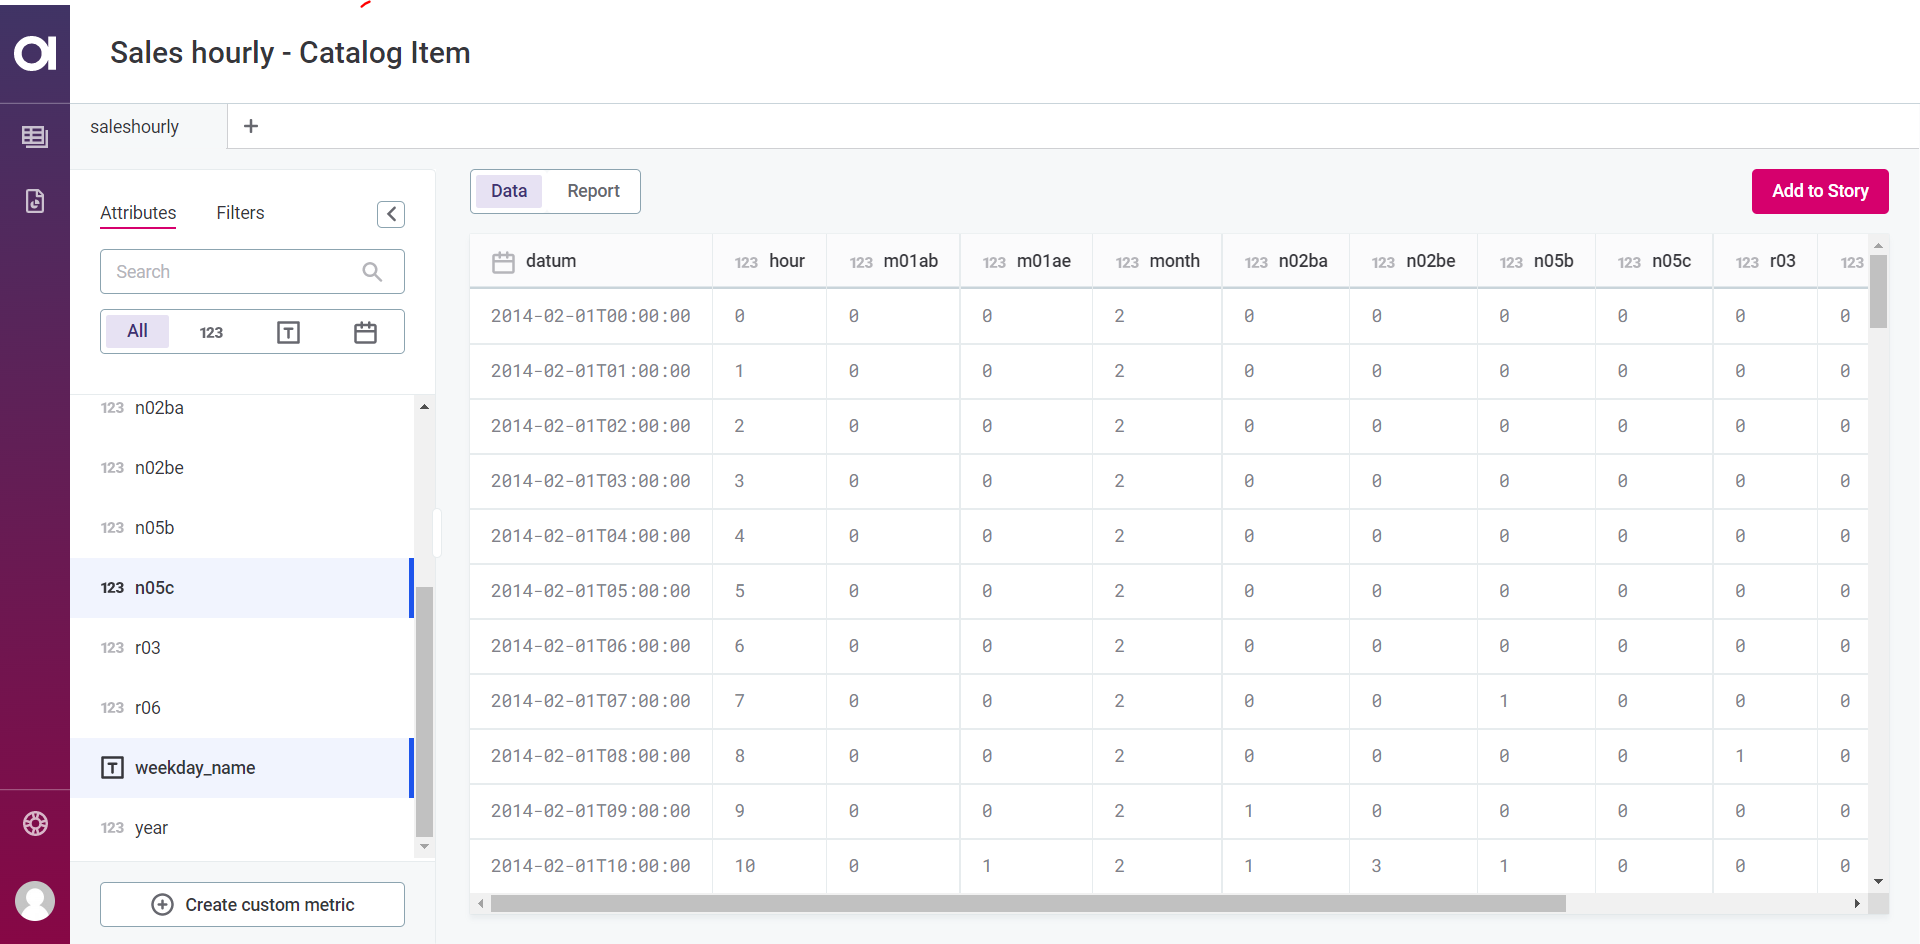Filter attributes by numeric type

tap(211, 332)
